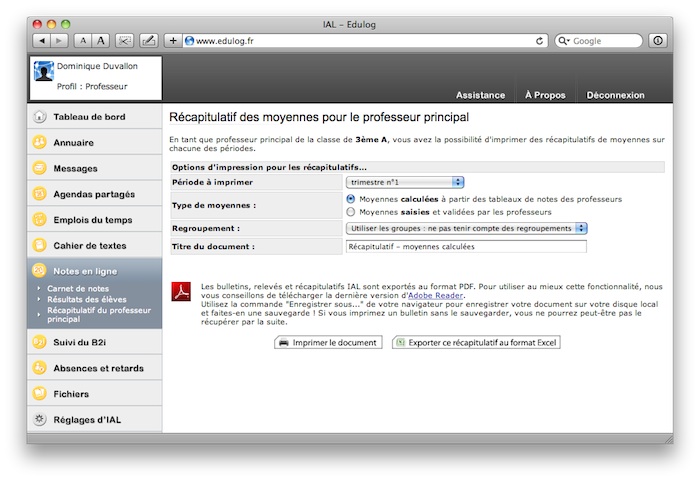Click the Emplois du temps icon
This screenshot has width=700, height=481.
pos(40,219)
